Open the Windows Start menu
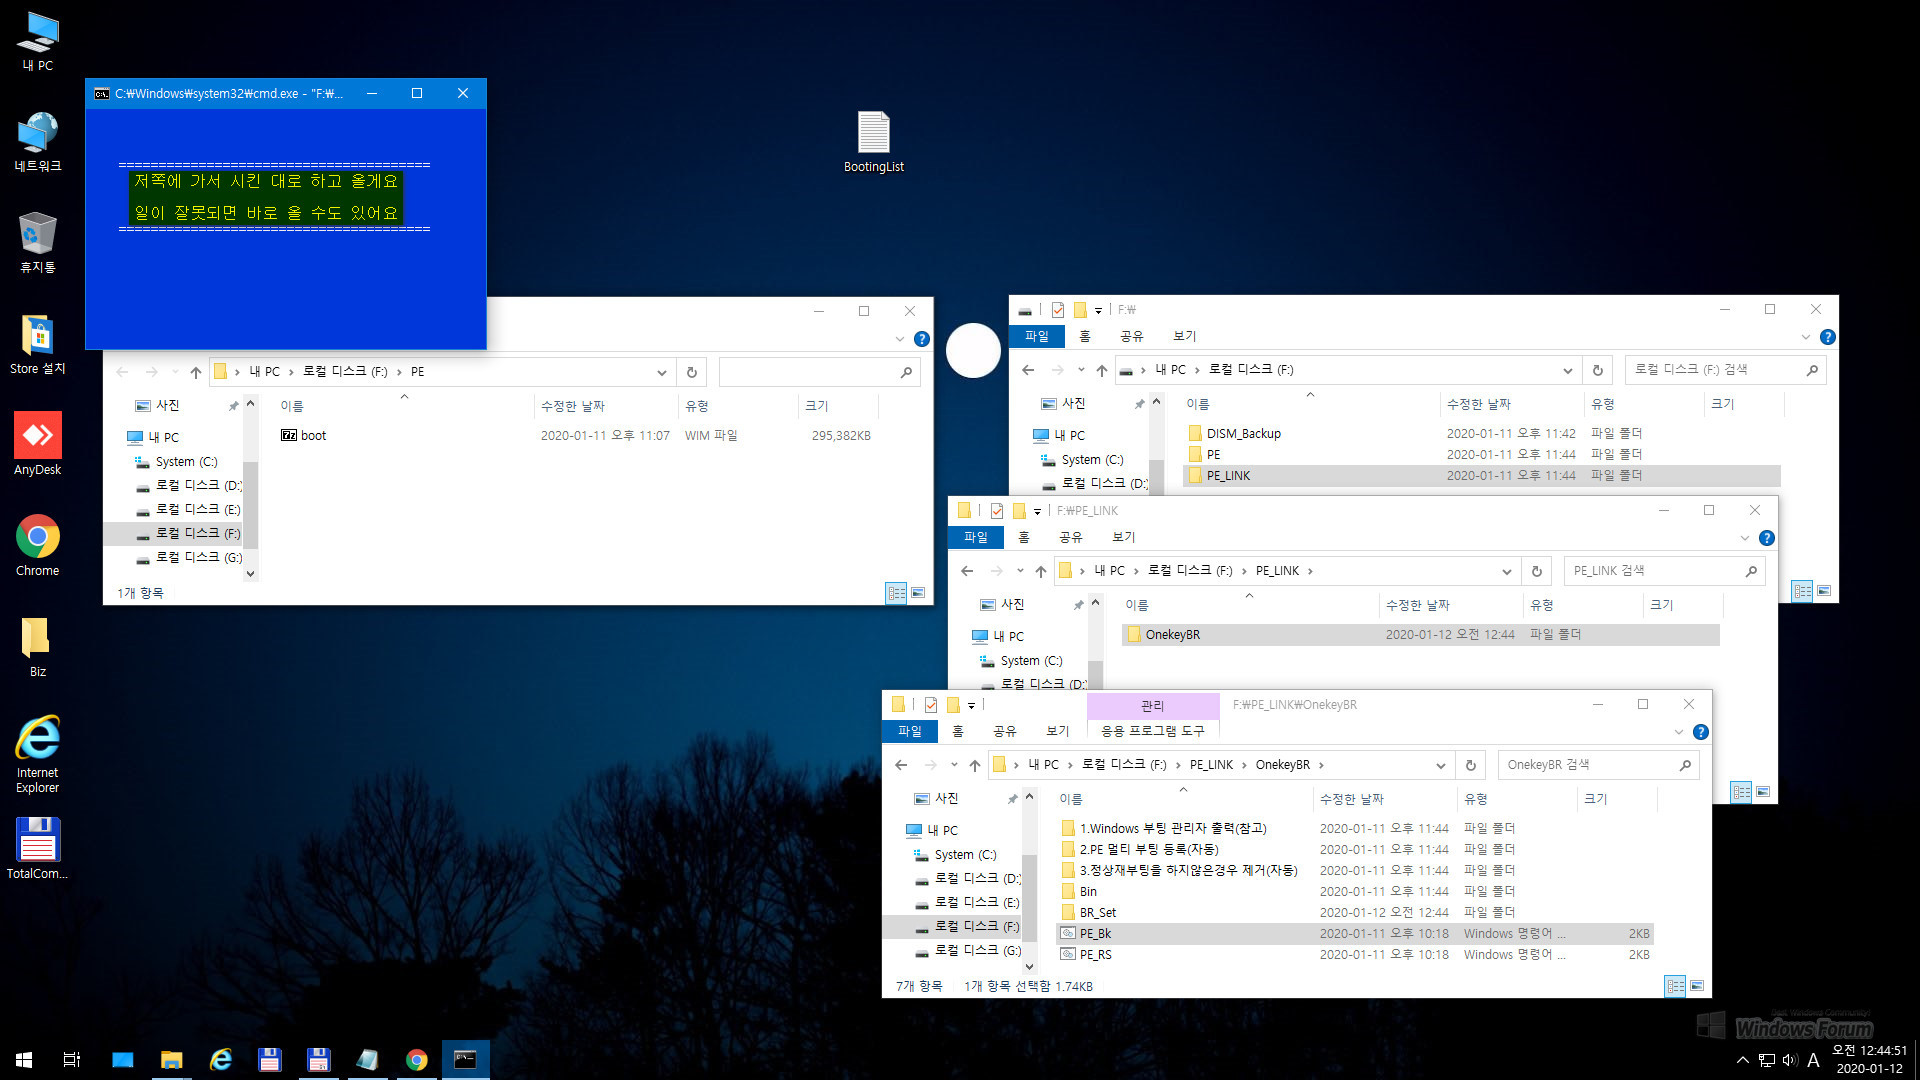 point(24,1060)
